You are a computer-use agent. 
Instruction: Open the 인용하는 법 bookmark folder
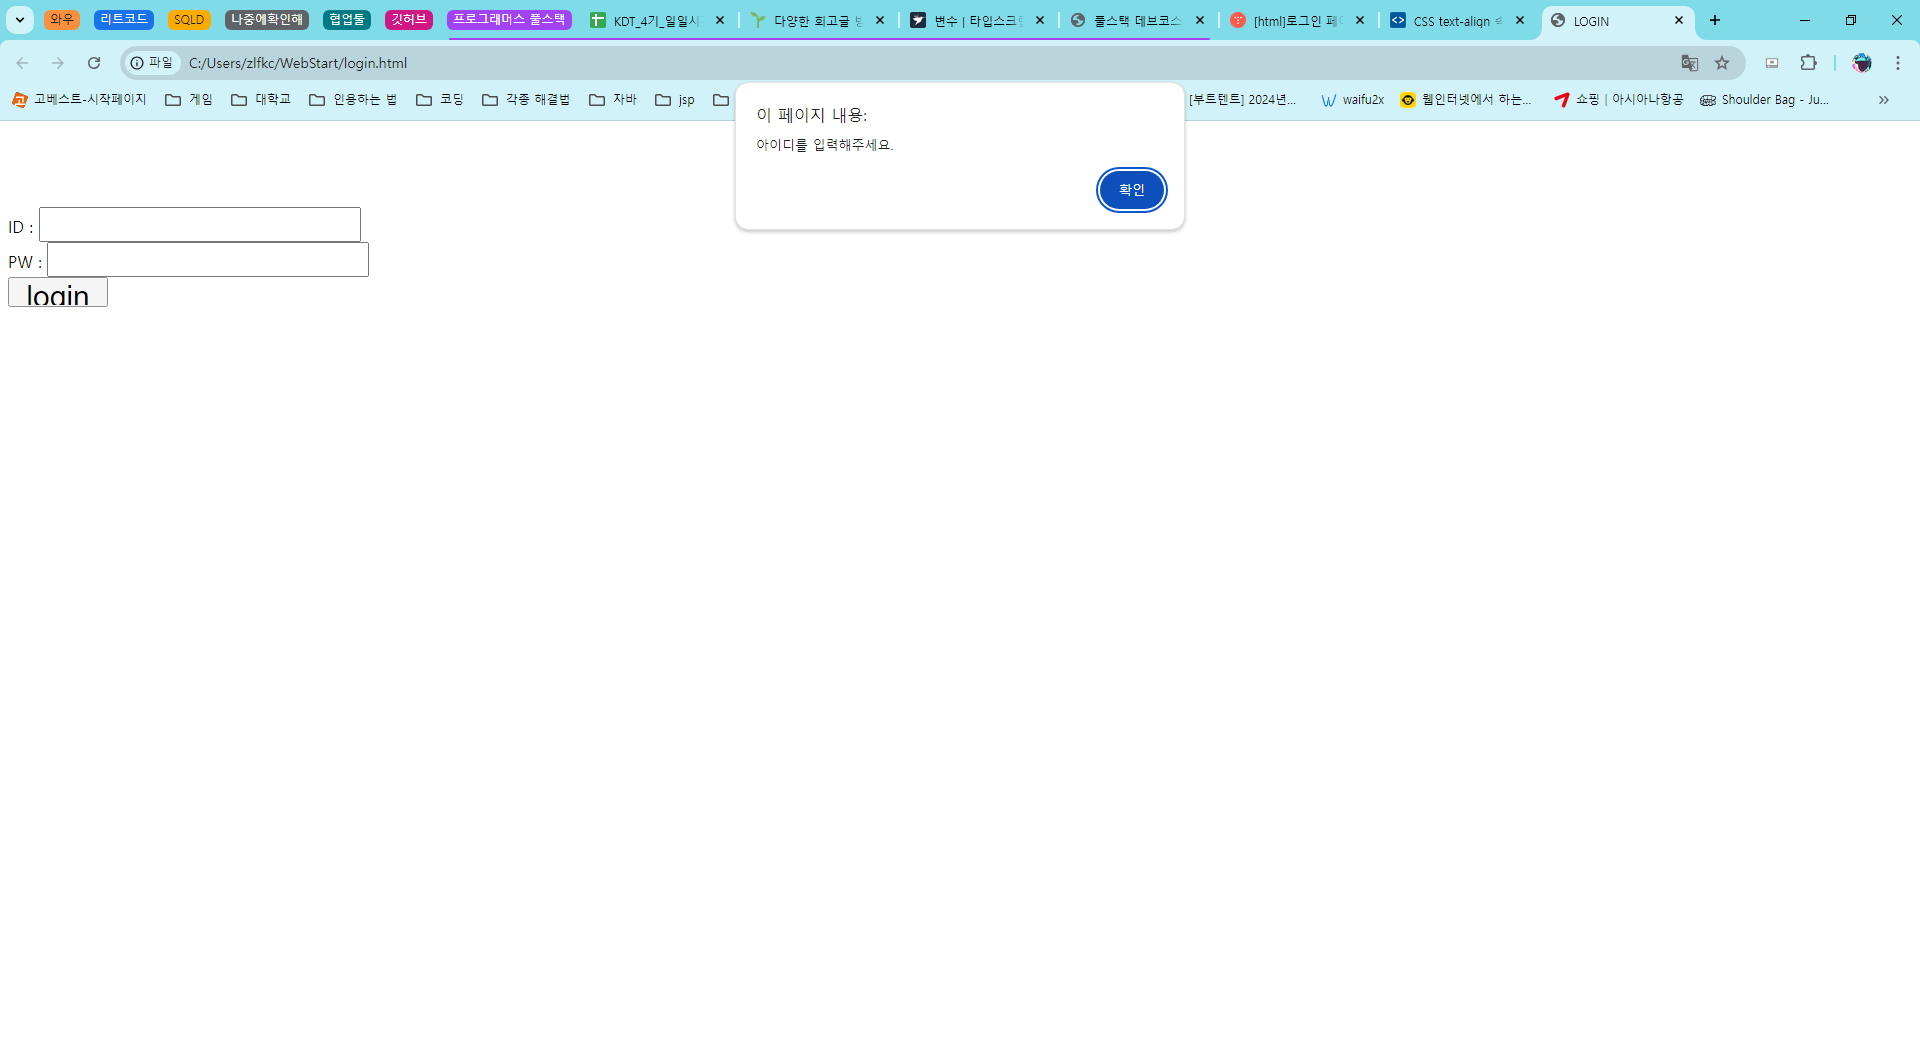353,100
